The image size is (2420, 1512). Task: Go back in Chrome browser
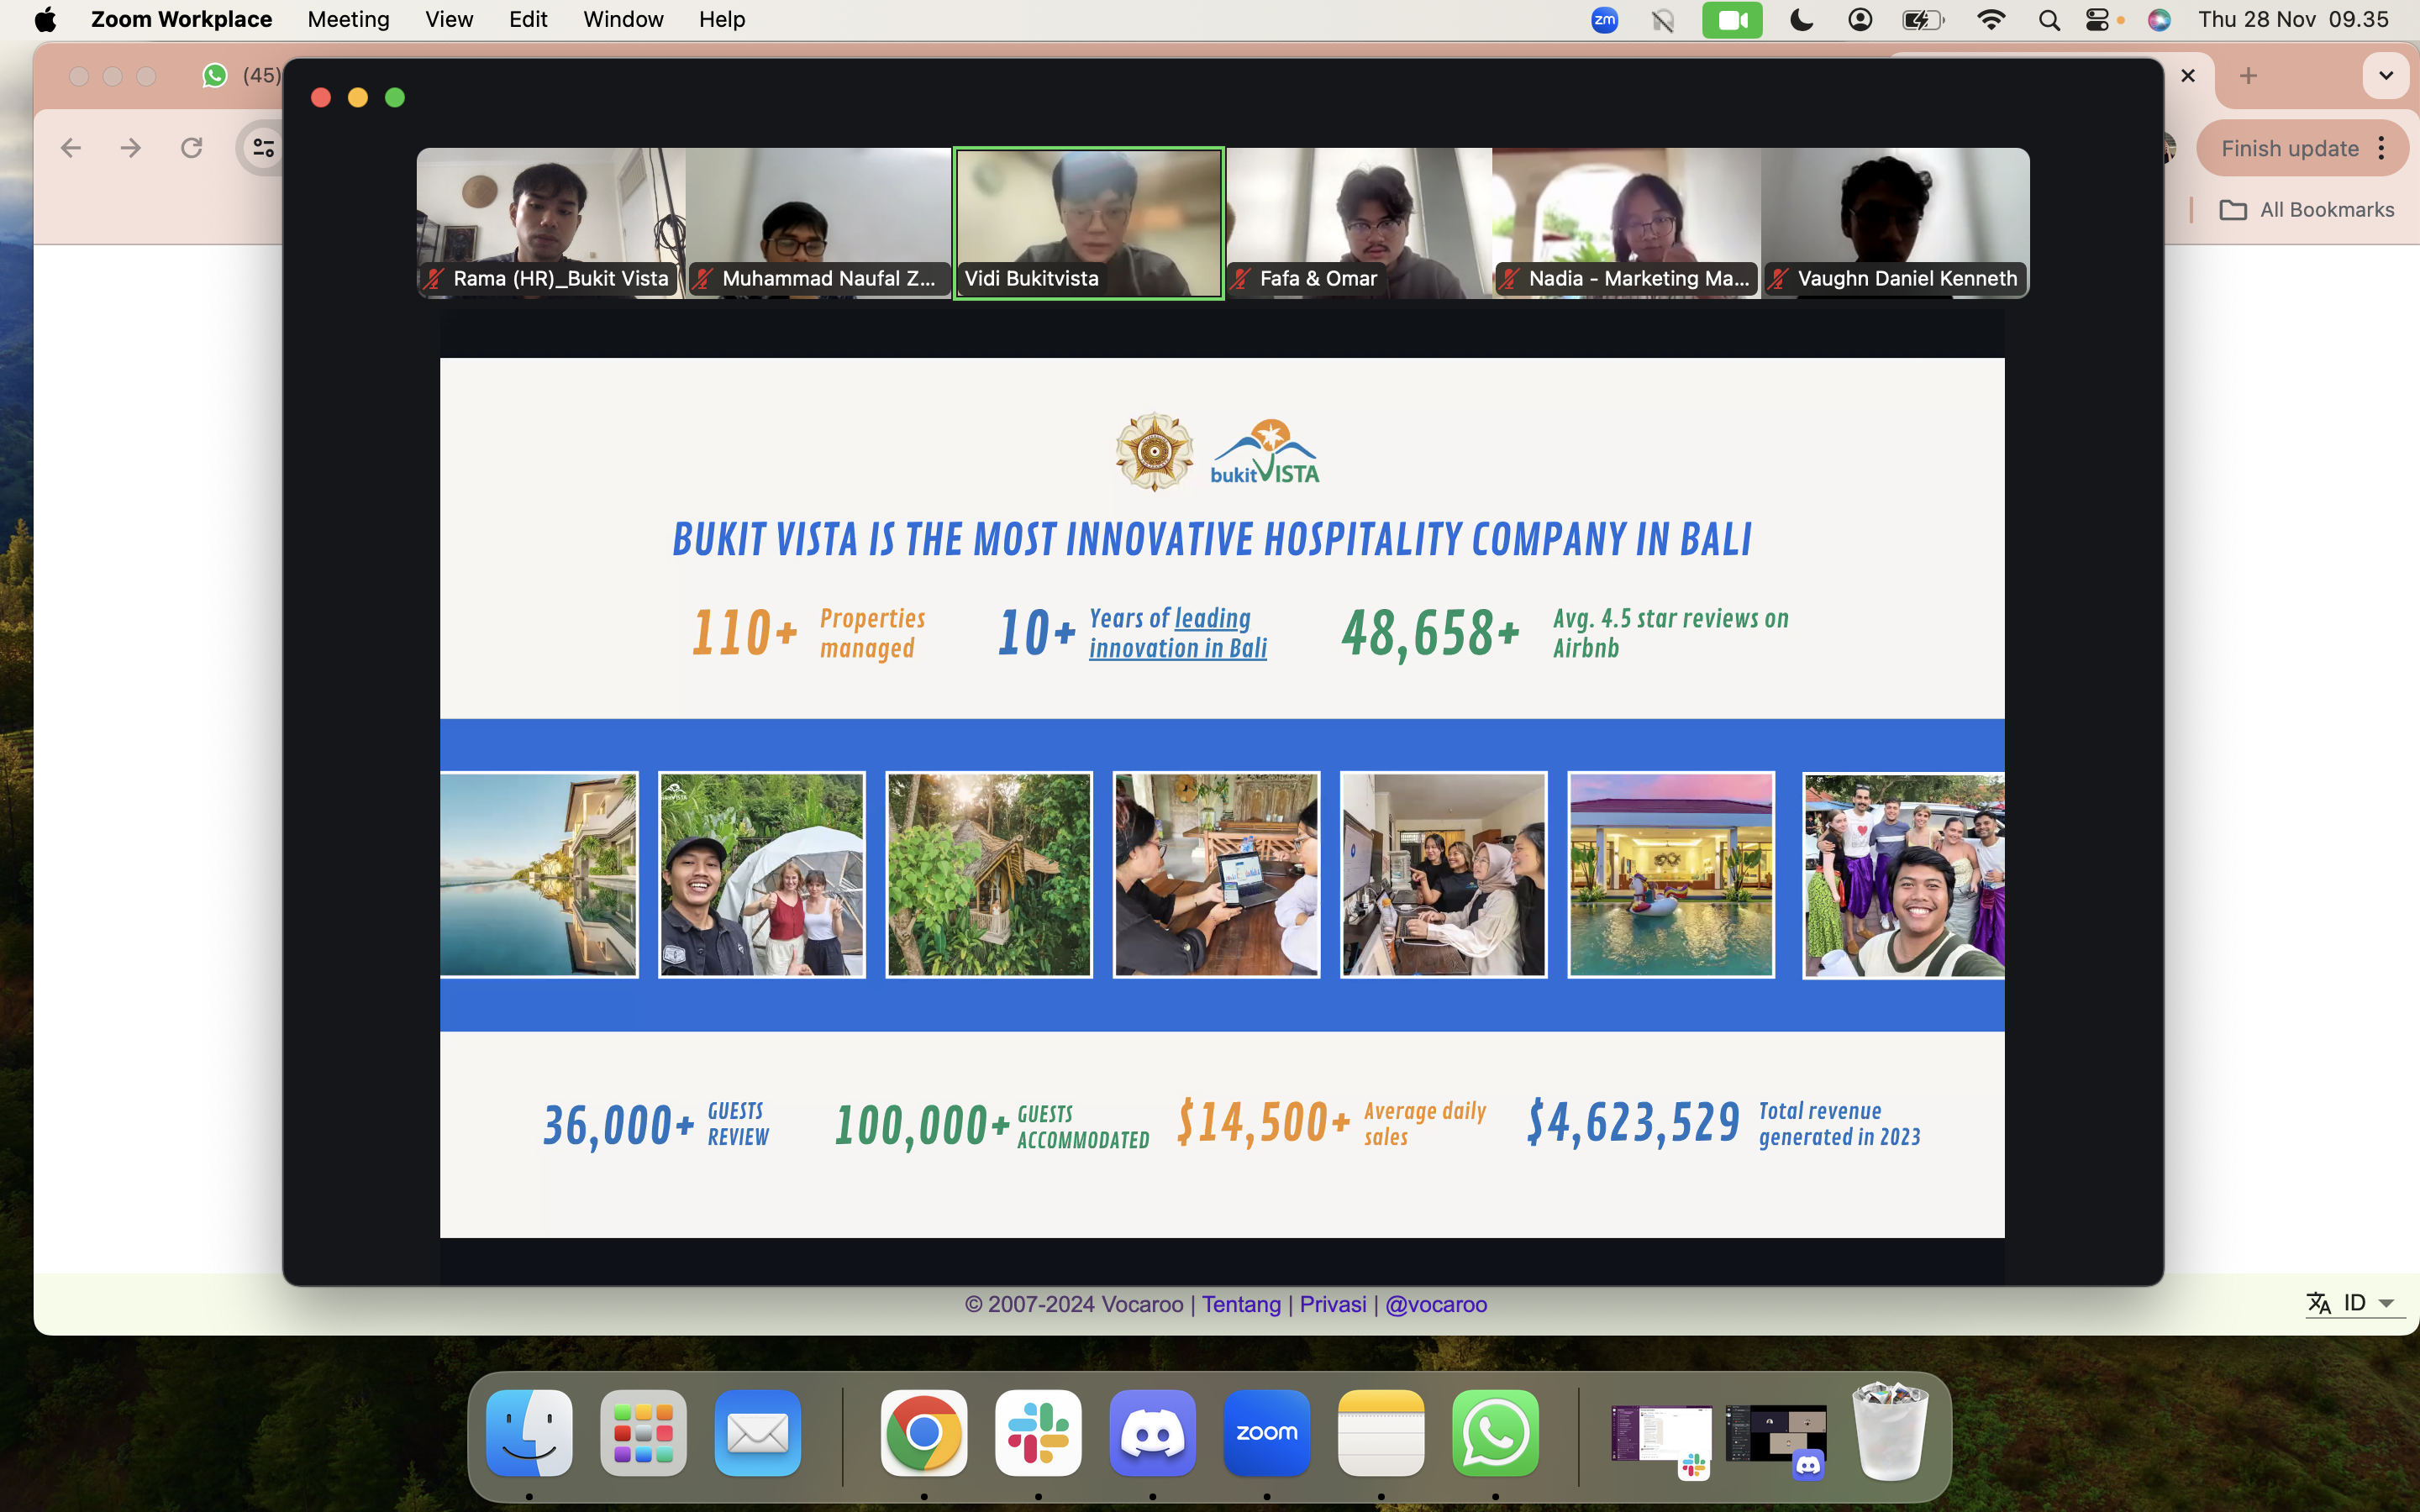pyautogui.click(x=70, y=149)
